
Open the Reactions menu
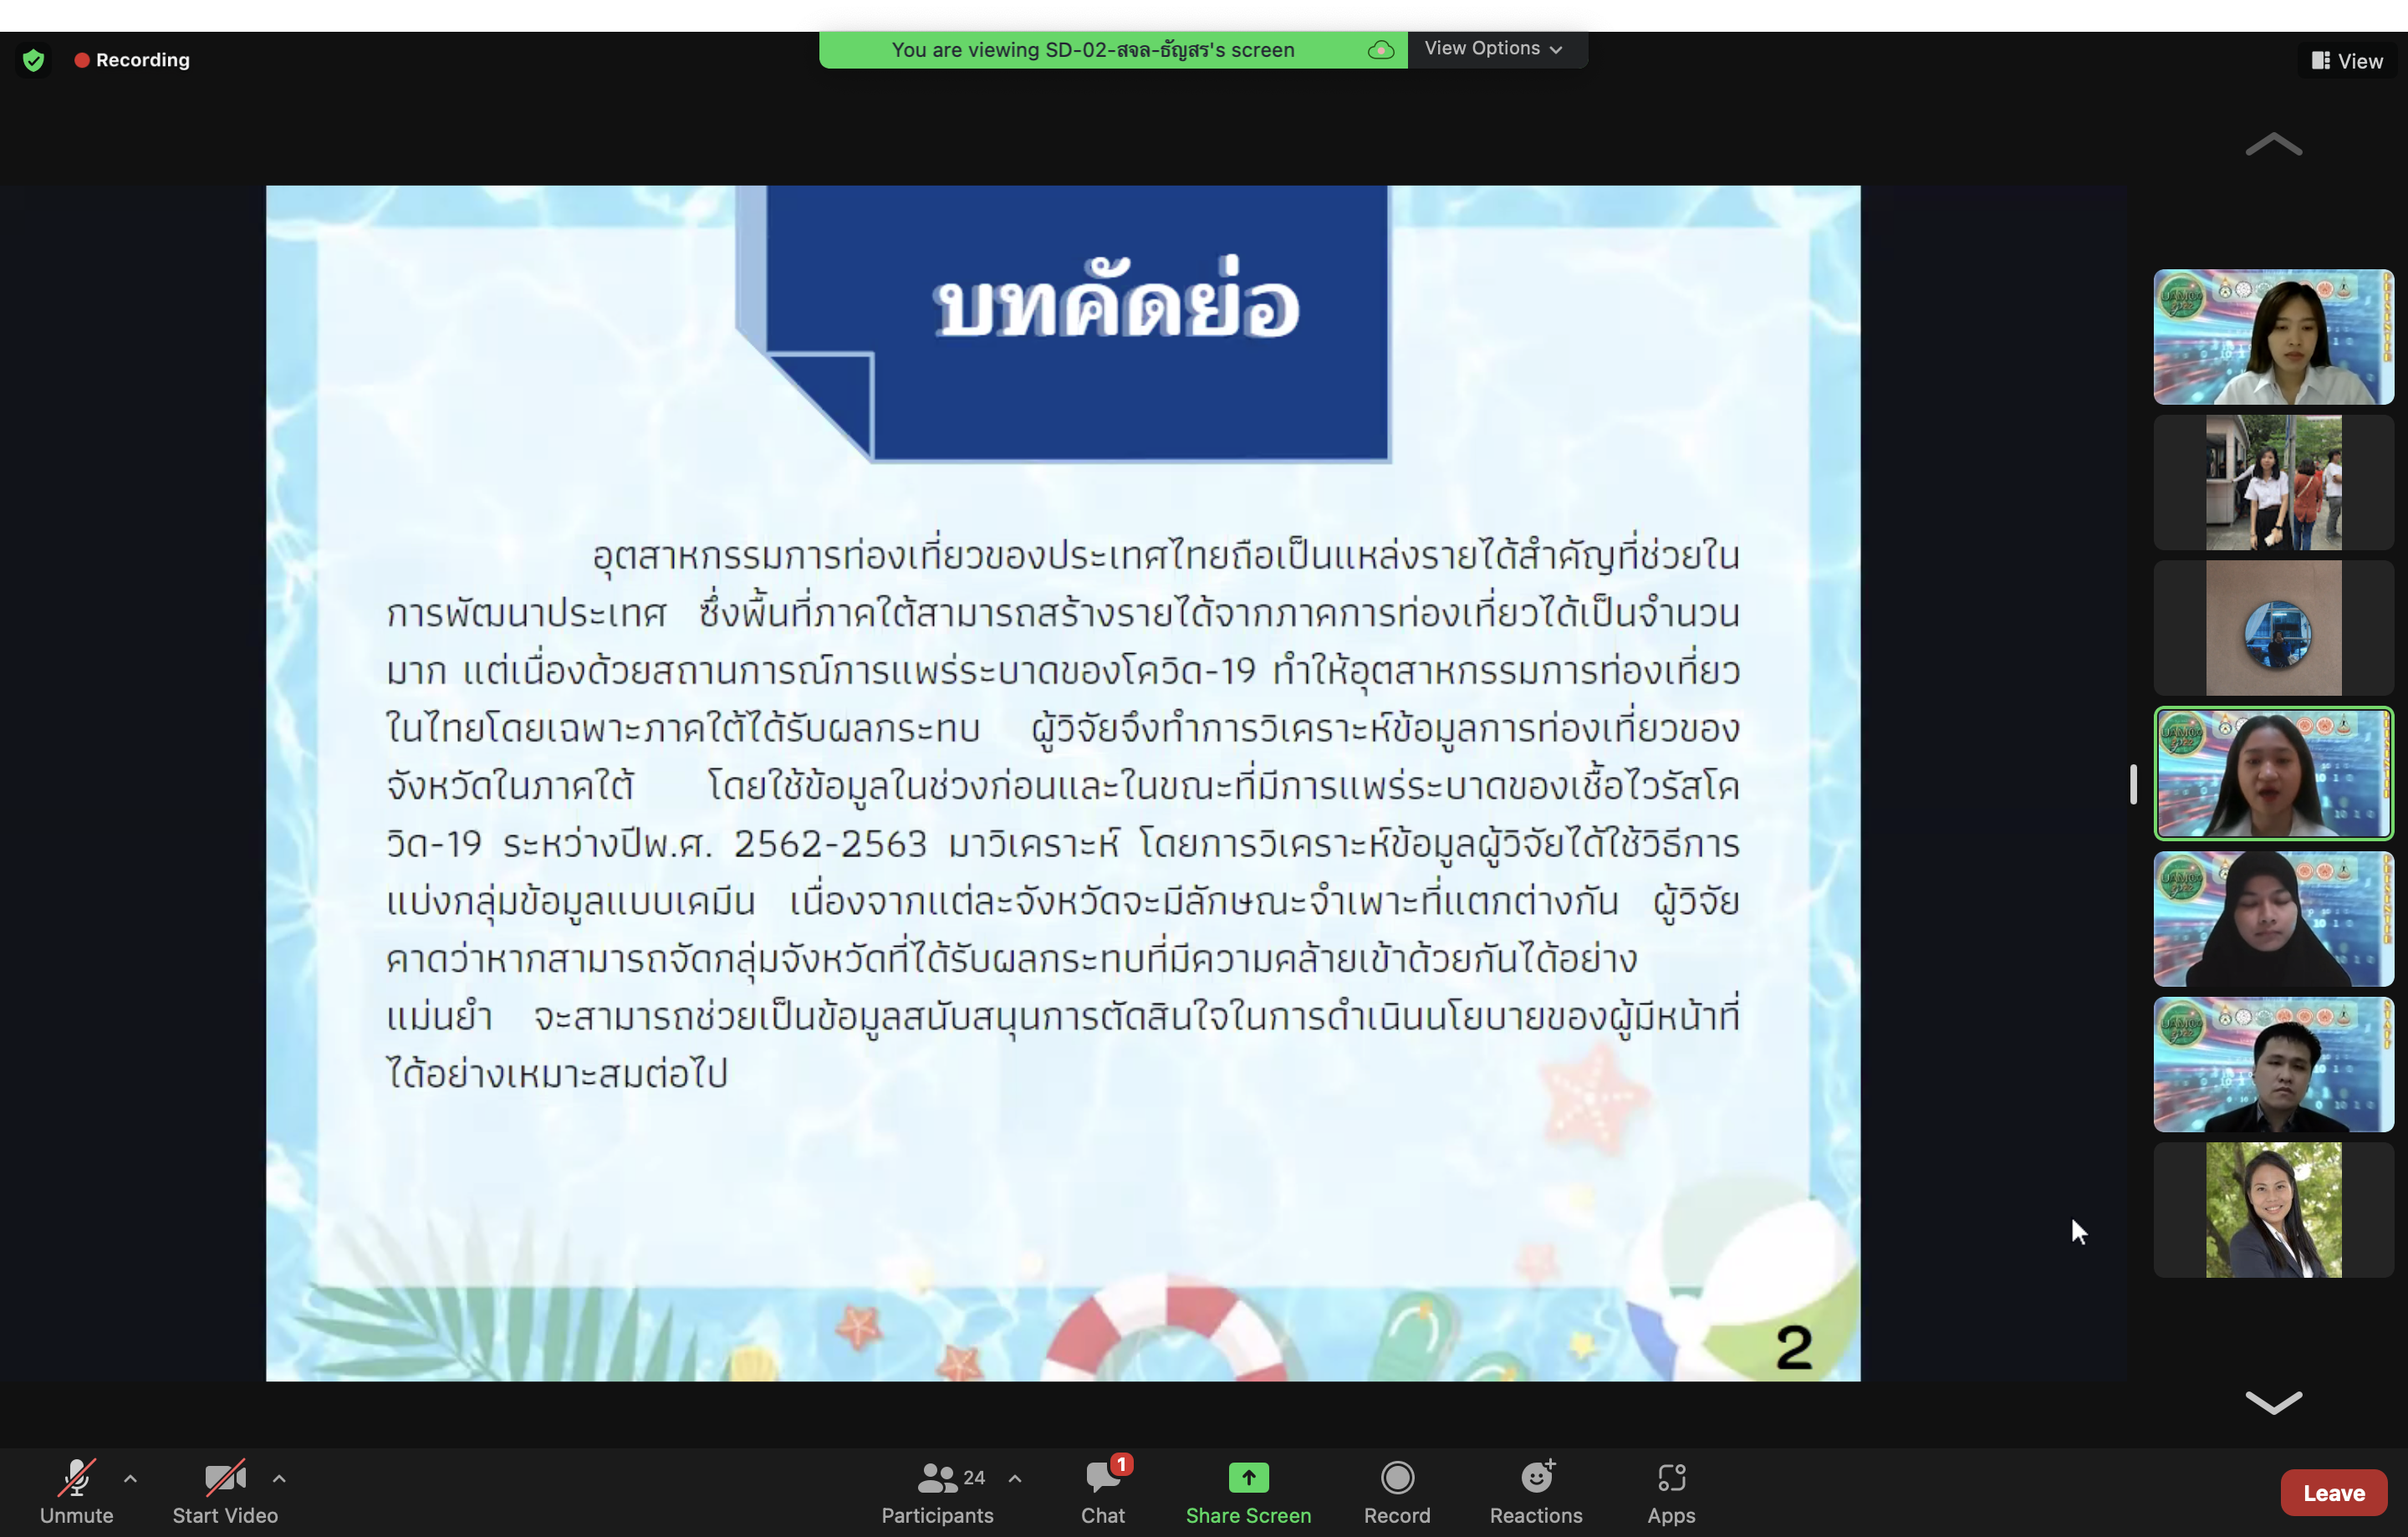1536,1491
